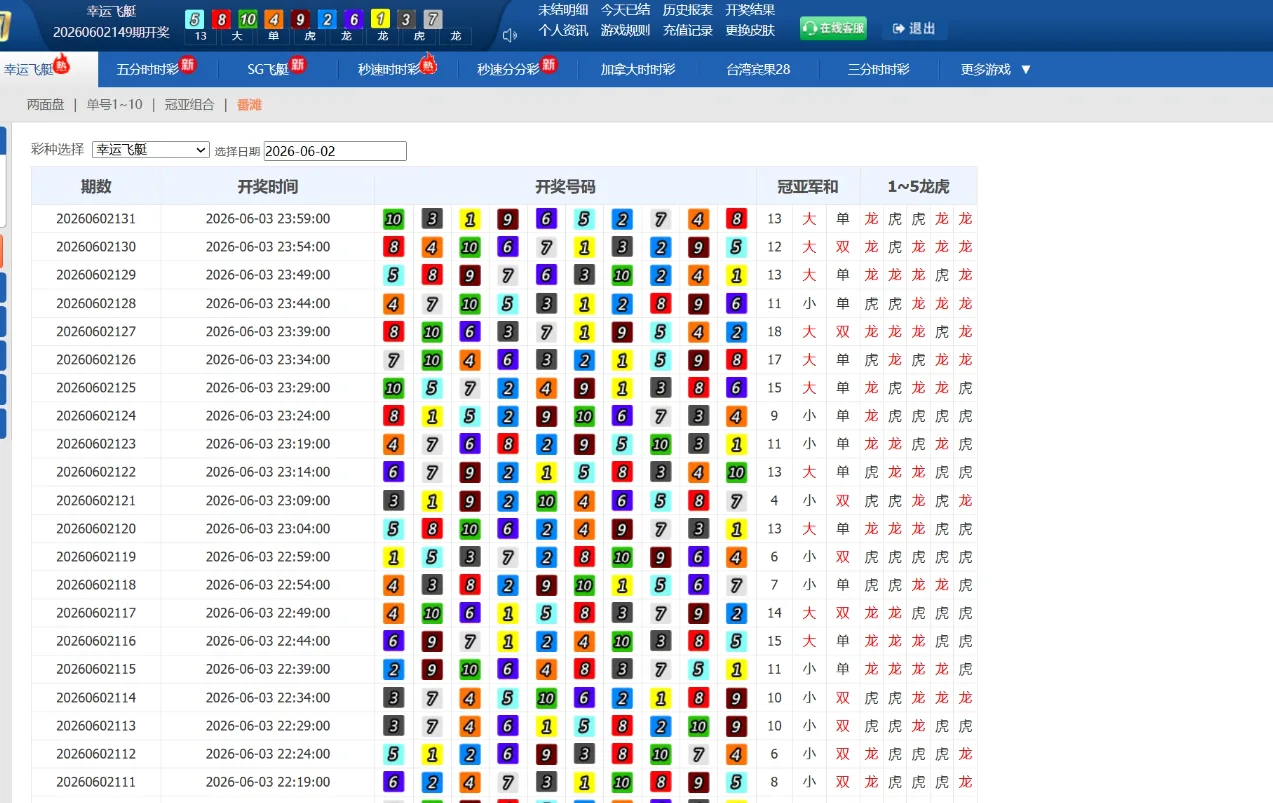Click the number 3 ball in row 20260602121
1273x803 pixels.
coord(393,500)
